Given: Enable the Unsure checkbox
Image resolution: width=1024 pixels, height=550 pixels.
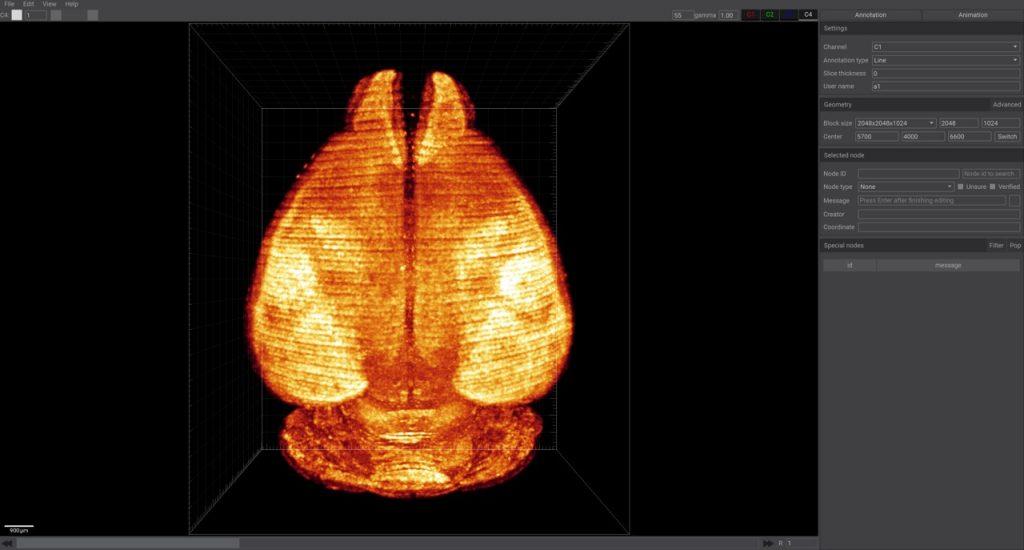Looking at the screenshot, I should 961,187.
